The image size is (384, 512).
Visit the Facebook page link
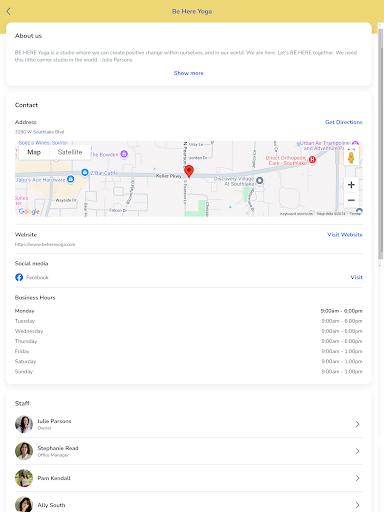356,277
